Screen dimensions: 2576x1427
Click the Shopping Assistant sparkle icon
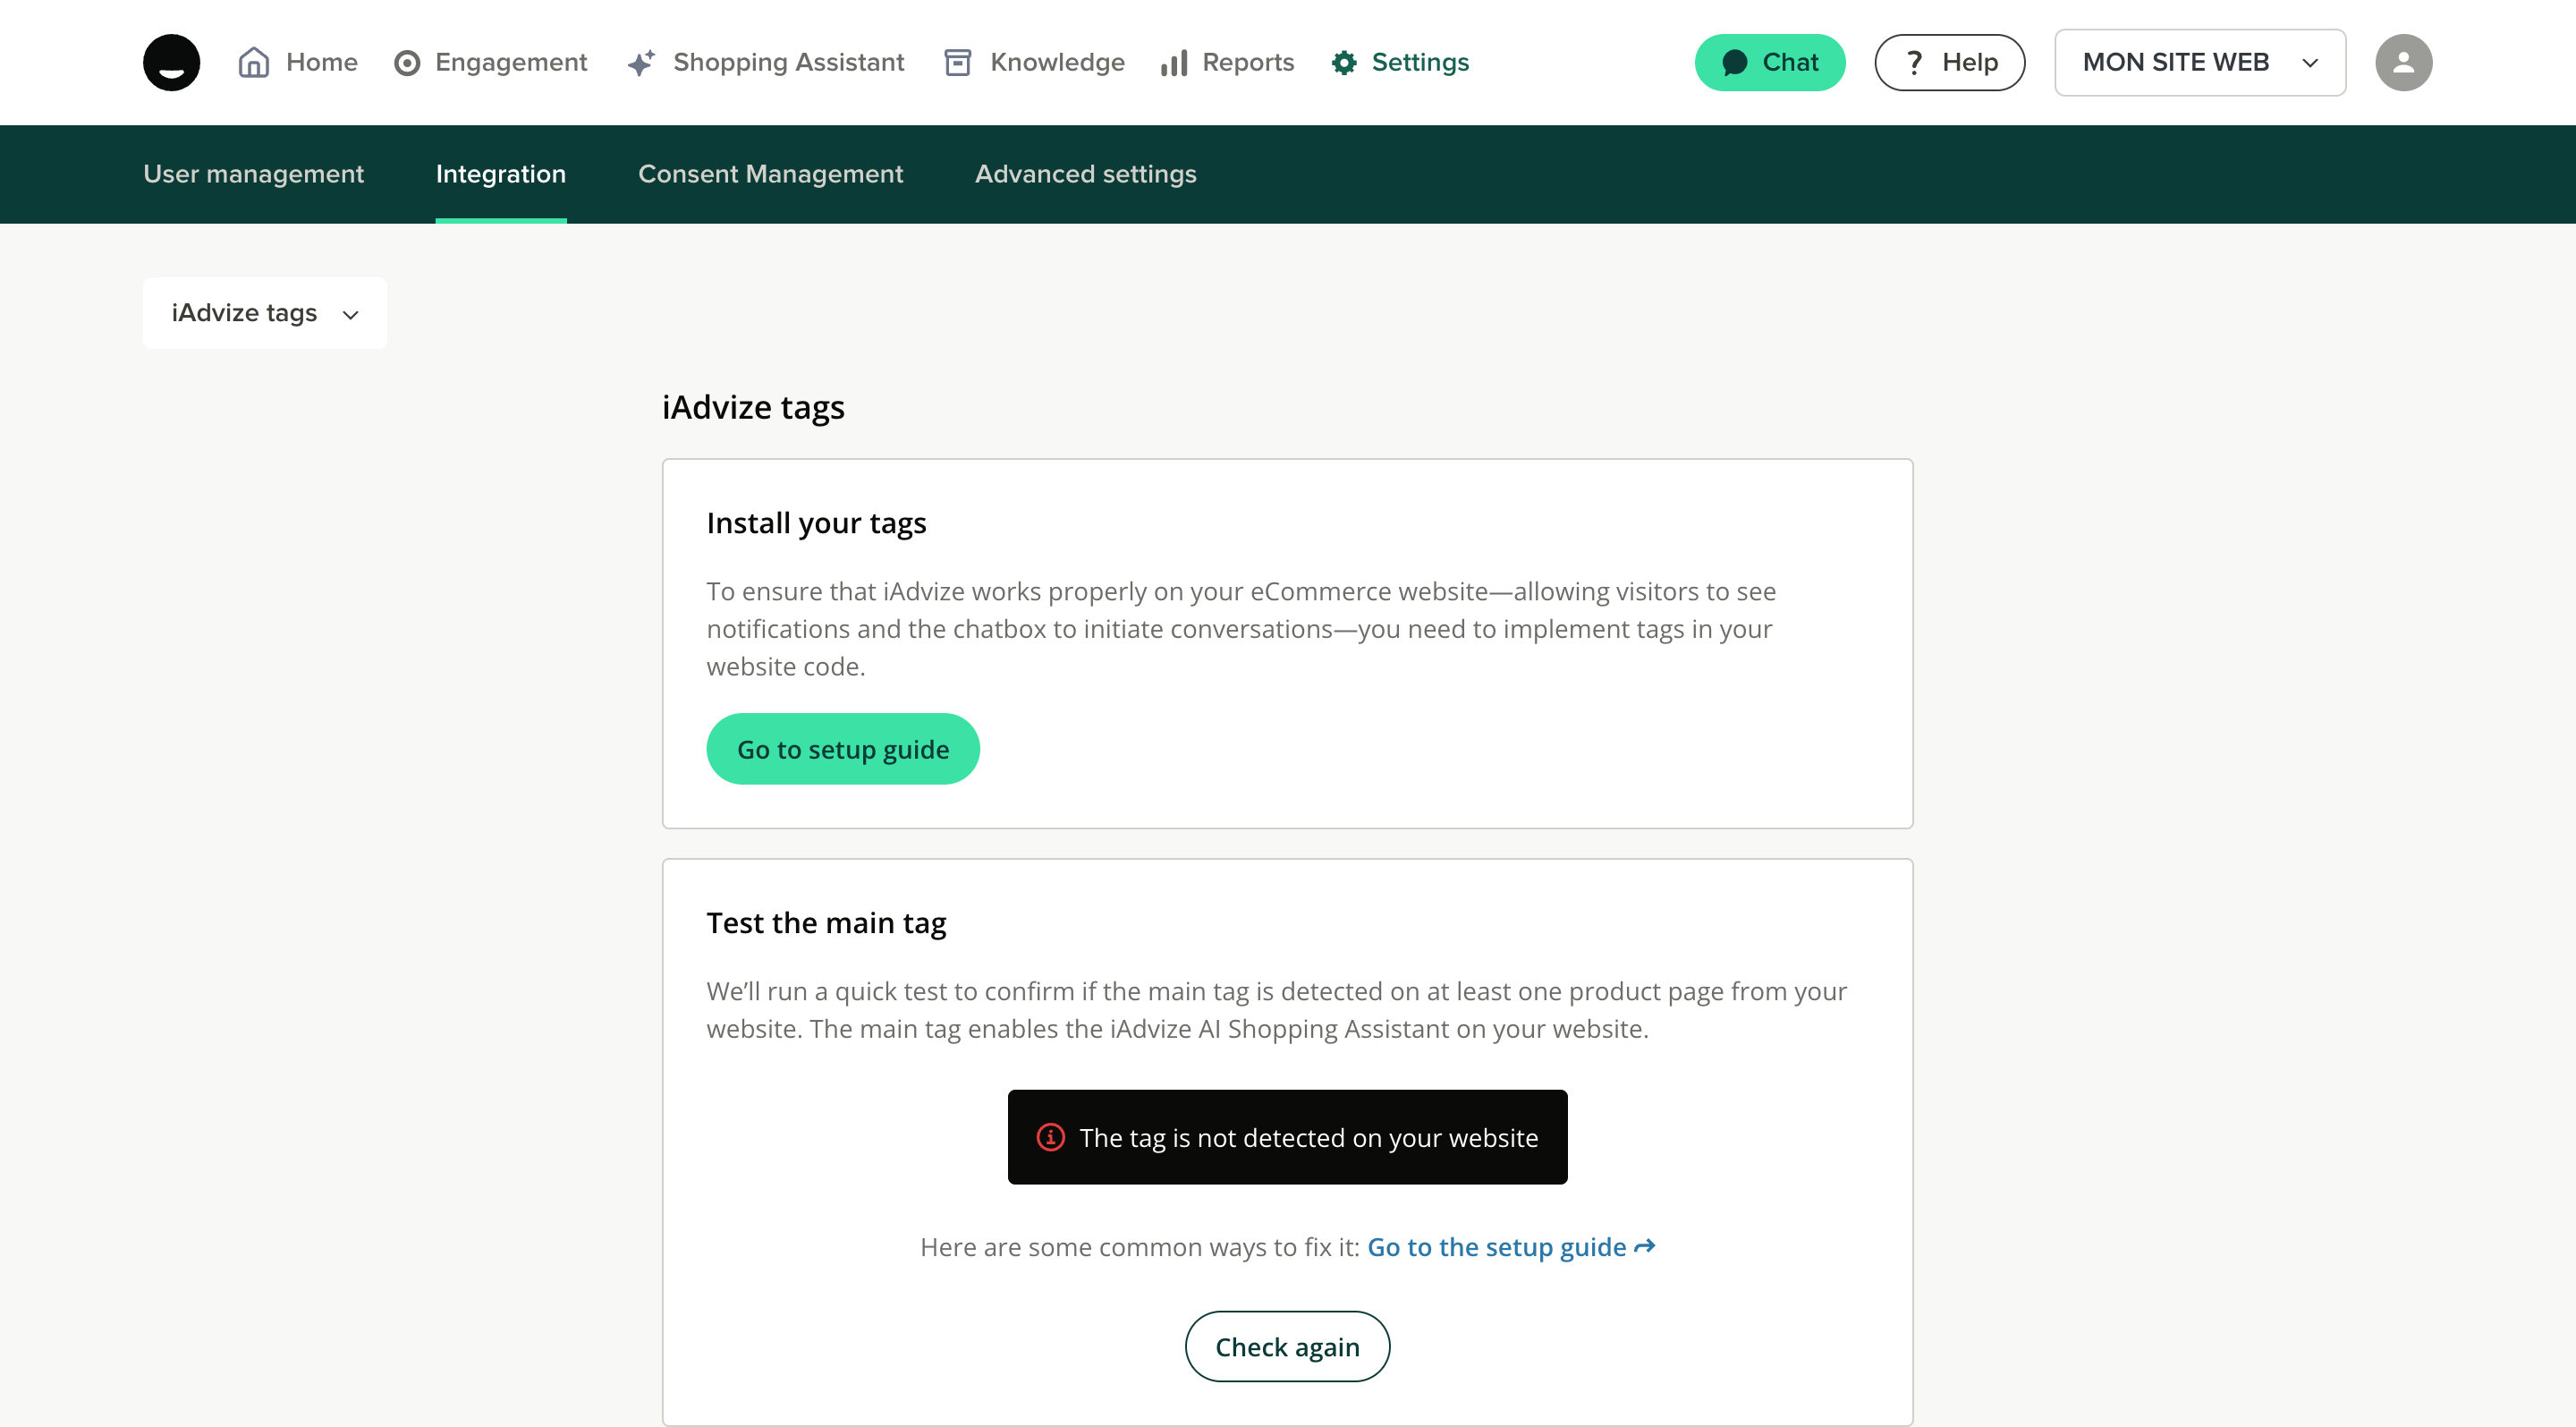[641, 63]
